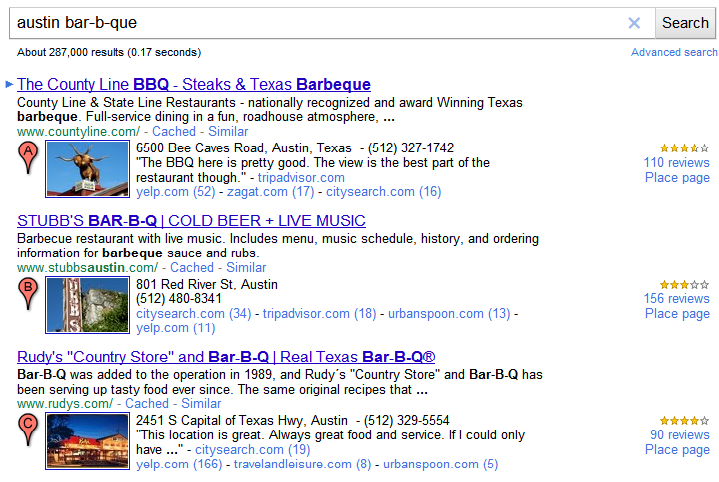Click the www.rudys.com/ URL text
The width and height of the screenshot is (719, 482).
(x=65, y=404)
